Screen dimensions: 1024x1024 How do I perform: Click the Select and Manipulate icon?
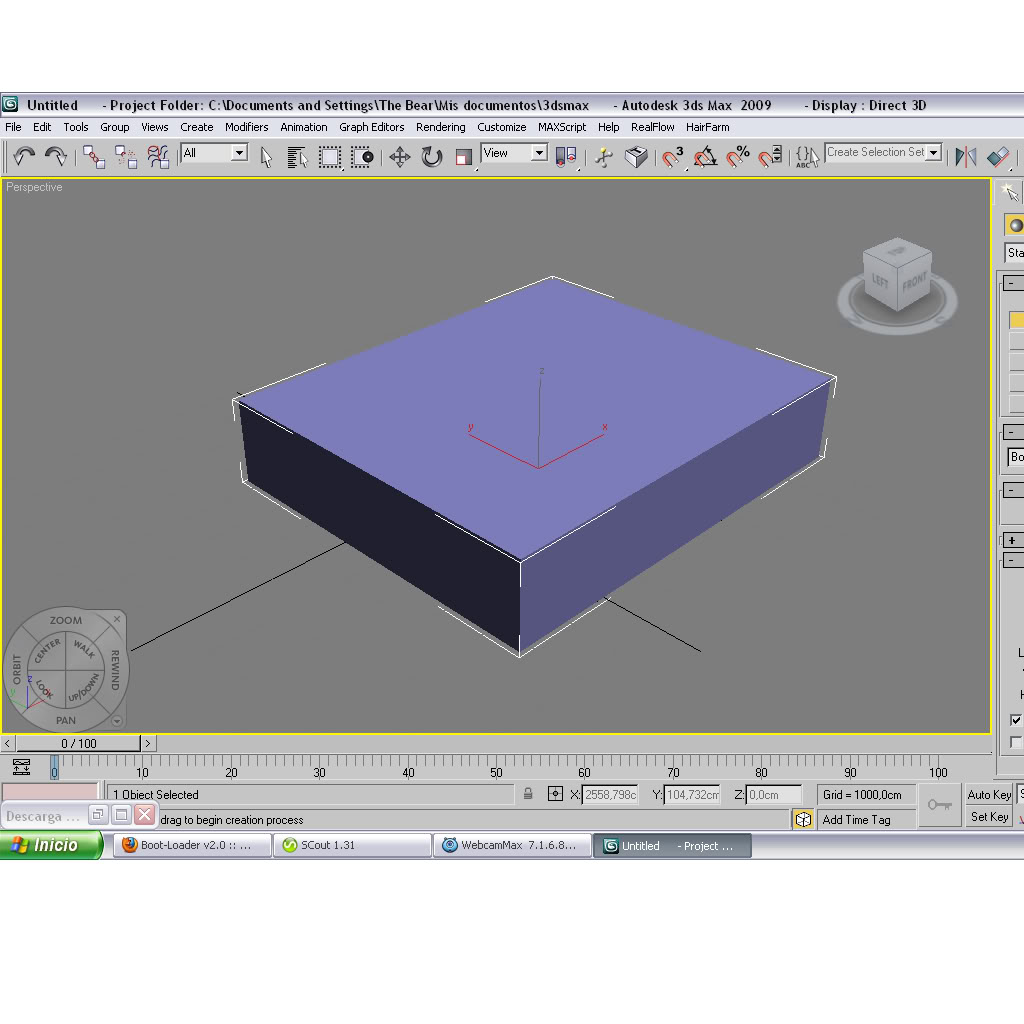point(604,157)
